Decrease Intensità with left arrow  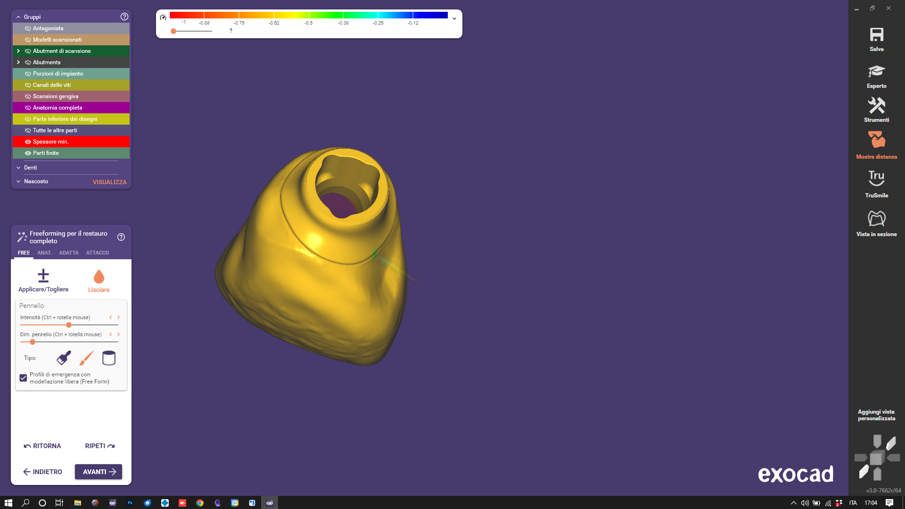click(111, 317)
